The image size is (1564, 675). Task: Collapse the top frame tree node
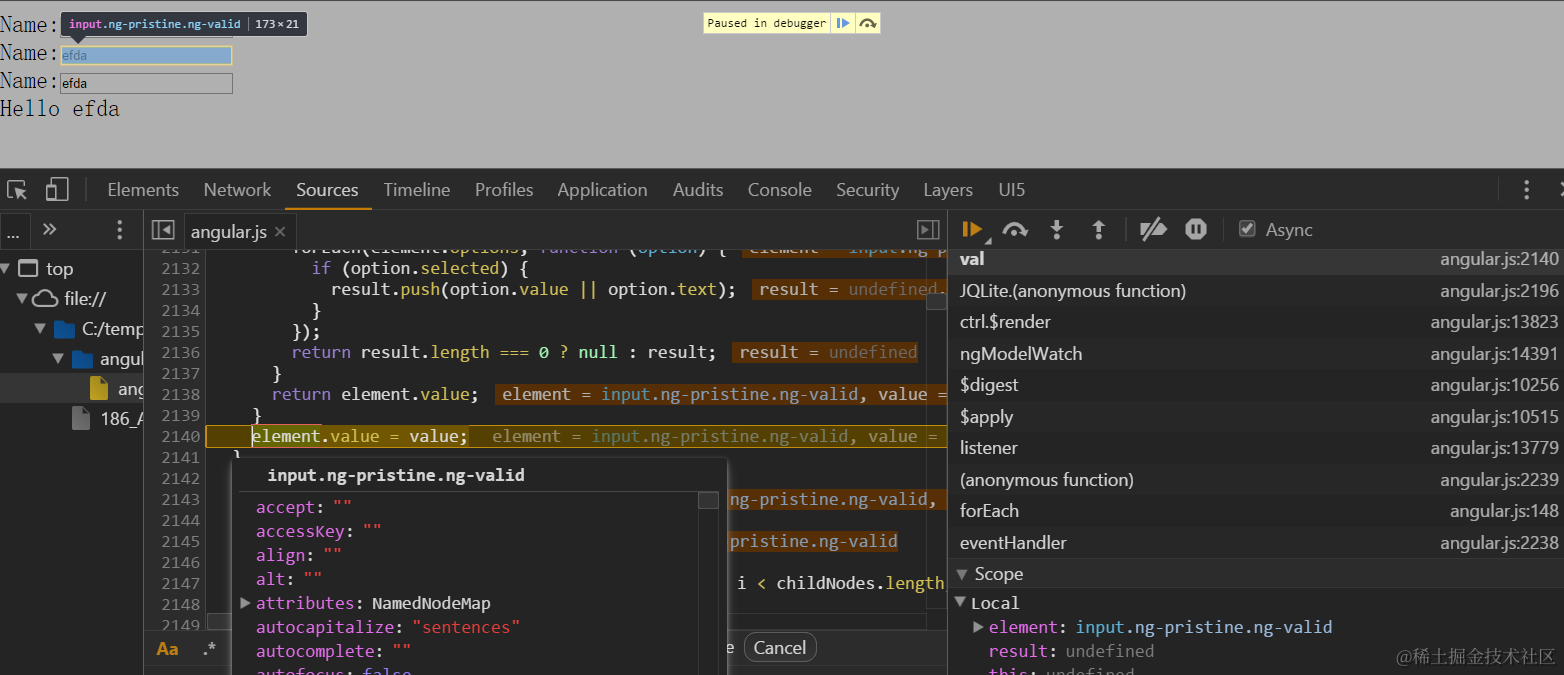click(x=6, y=268)
